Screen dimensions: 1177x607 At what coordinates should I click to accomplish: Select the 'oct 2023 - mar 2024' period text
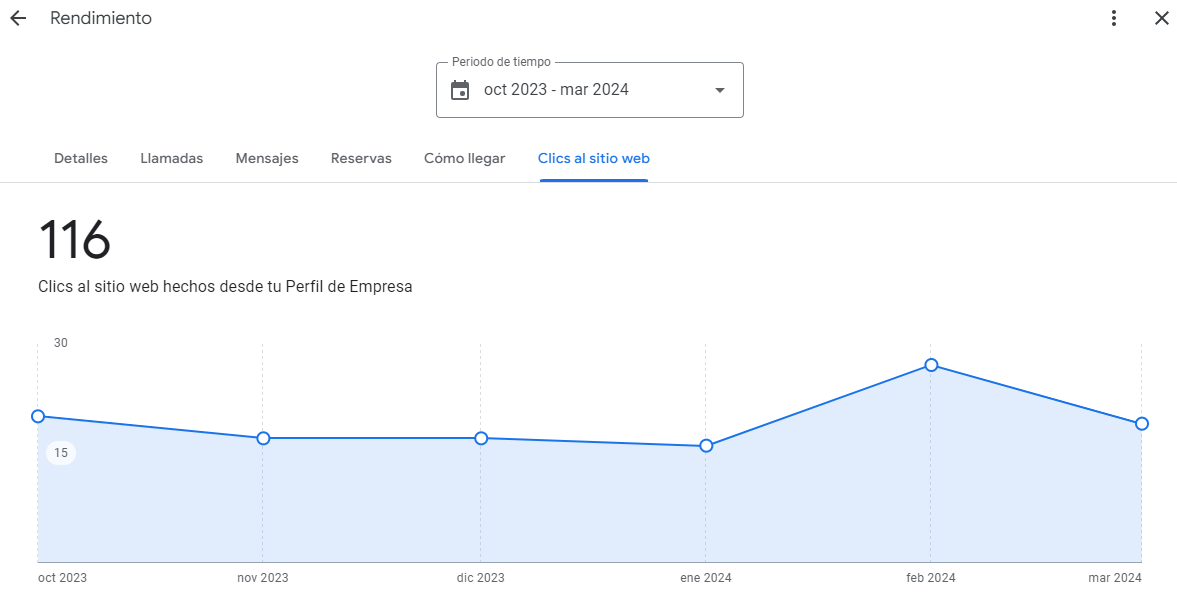point(556,90)
